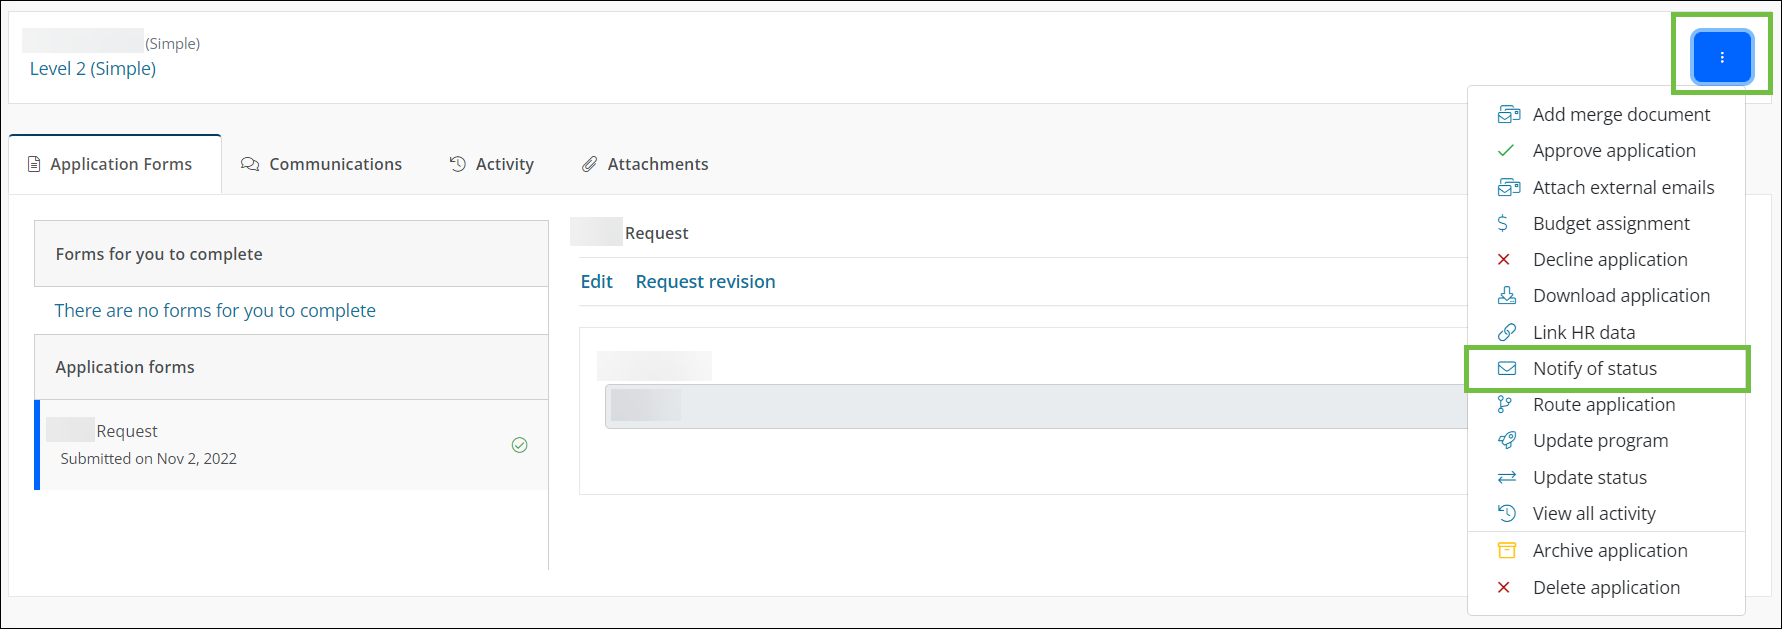Open the Level 2 (Simple) link
1782x629 pixels.
pyautogui.click(x=93, y=69)
